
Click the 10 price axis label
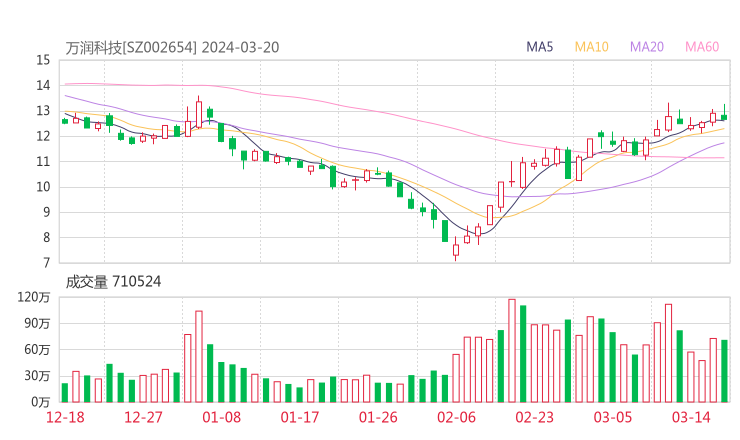pyautogui.click(x=43, y=187)
